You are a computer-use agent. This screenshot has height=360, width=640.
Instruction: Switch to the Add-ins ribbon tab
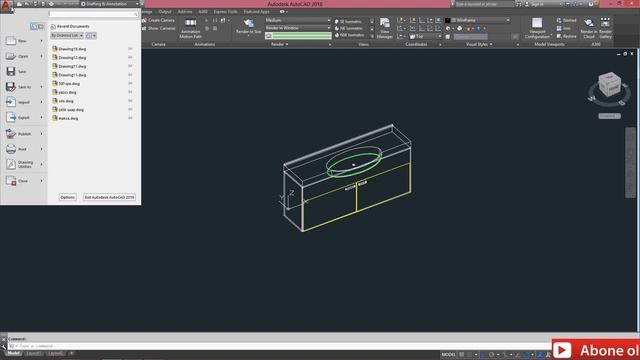click(185, 12)
